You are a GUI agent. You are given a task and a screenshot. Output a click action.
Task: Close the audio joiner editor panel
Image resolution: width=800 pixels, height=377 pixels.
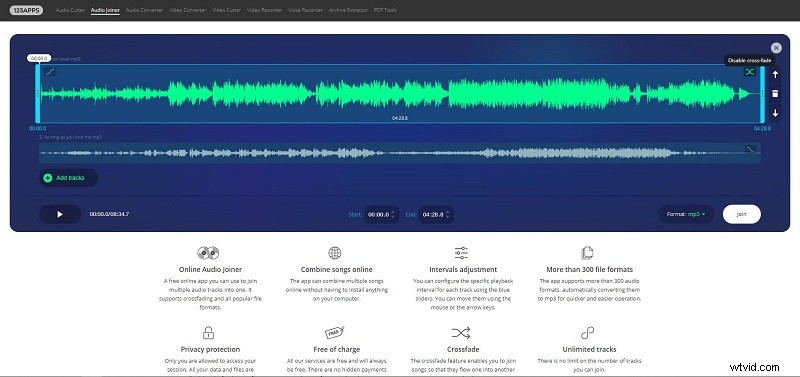776,47
